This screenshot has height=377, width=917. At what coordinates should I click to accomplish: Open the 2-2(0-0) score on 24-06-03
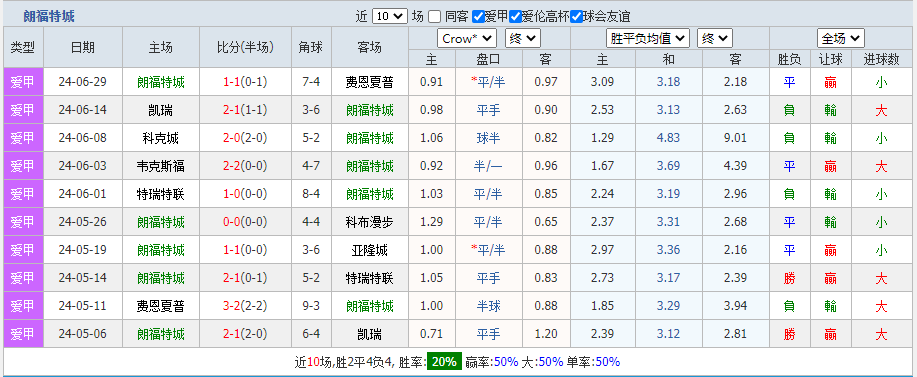click(x=245, y=166)
